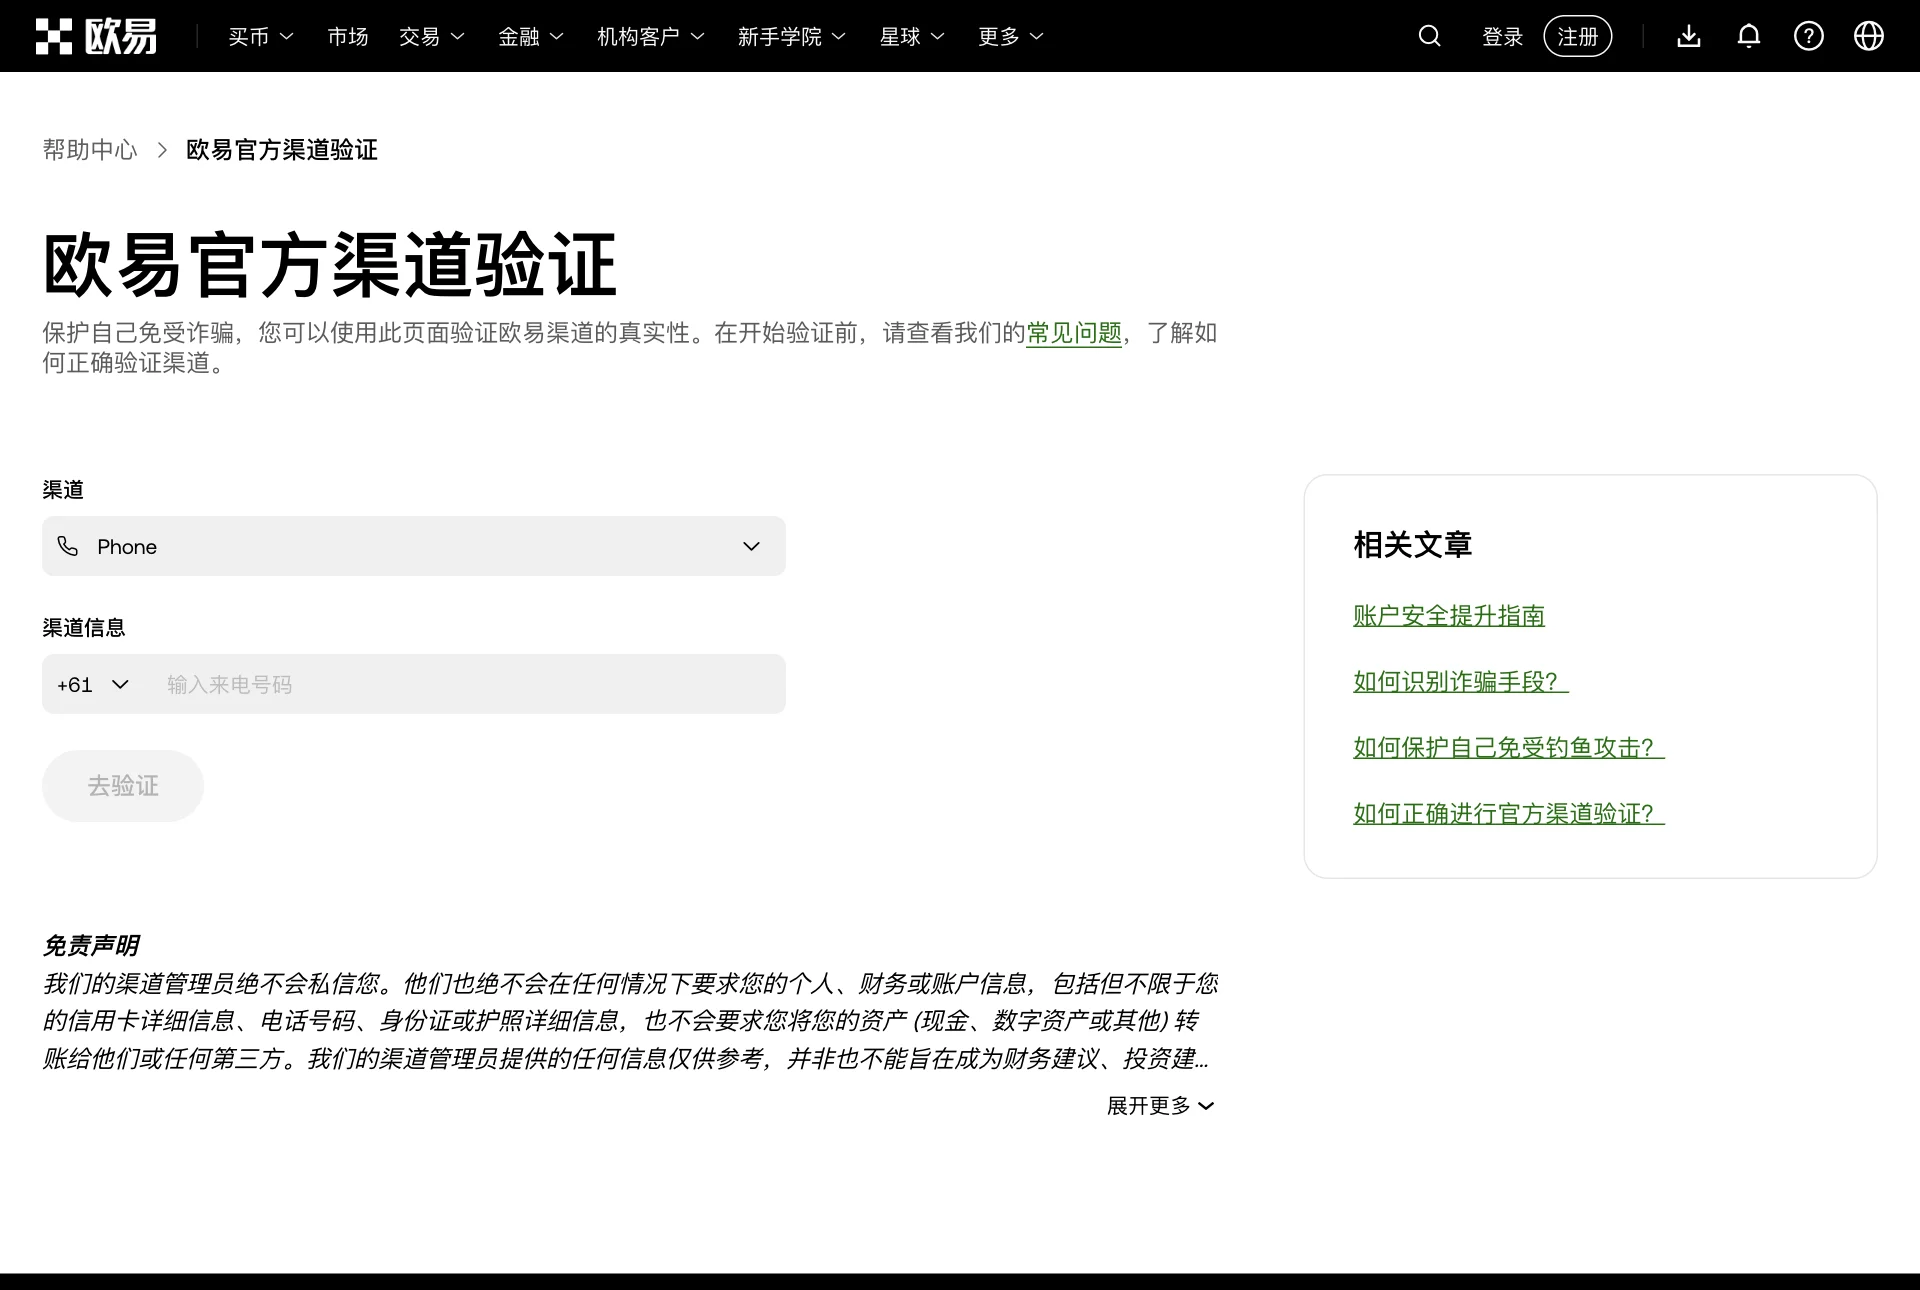Click the help question mark icon
The image size is (1920, 1290).
[x=1809, y=36]
